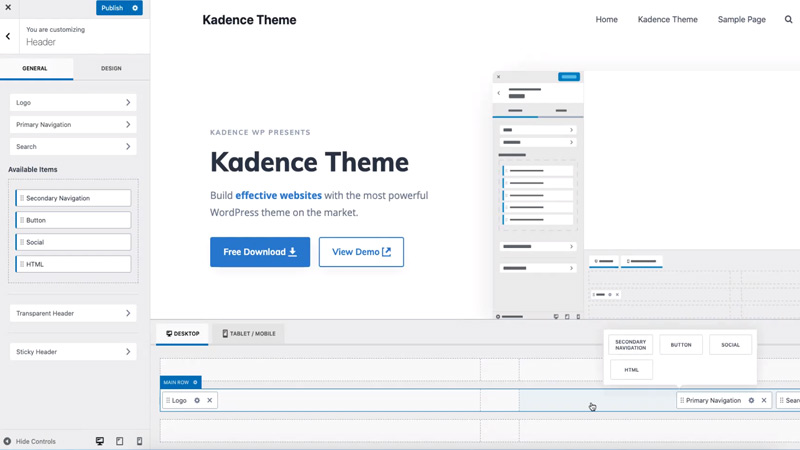Open the Sample Page link

(741, 19)
